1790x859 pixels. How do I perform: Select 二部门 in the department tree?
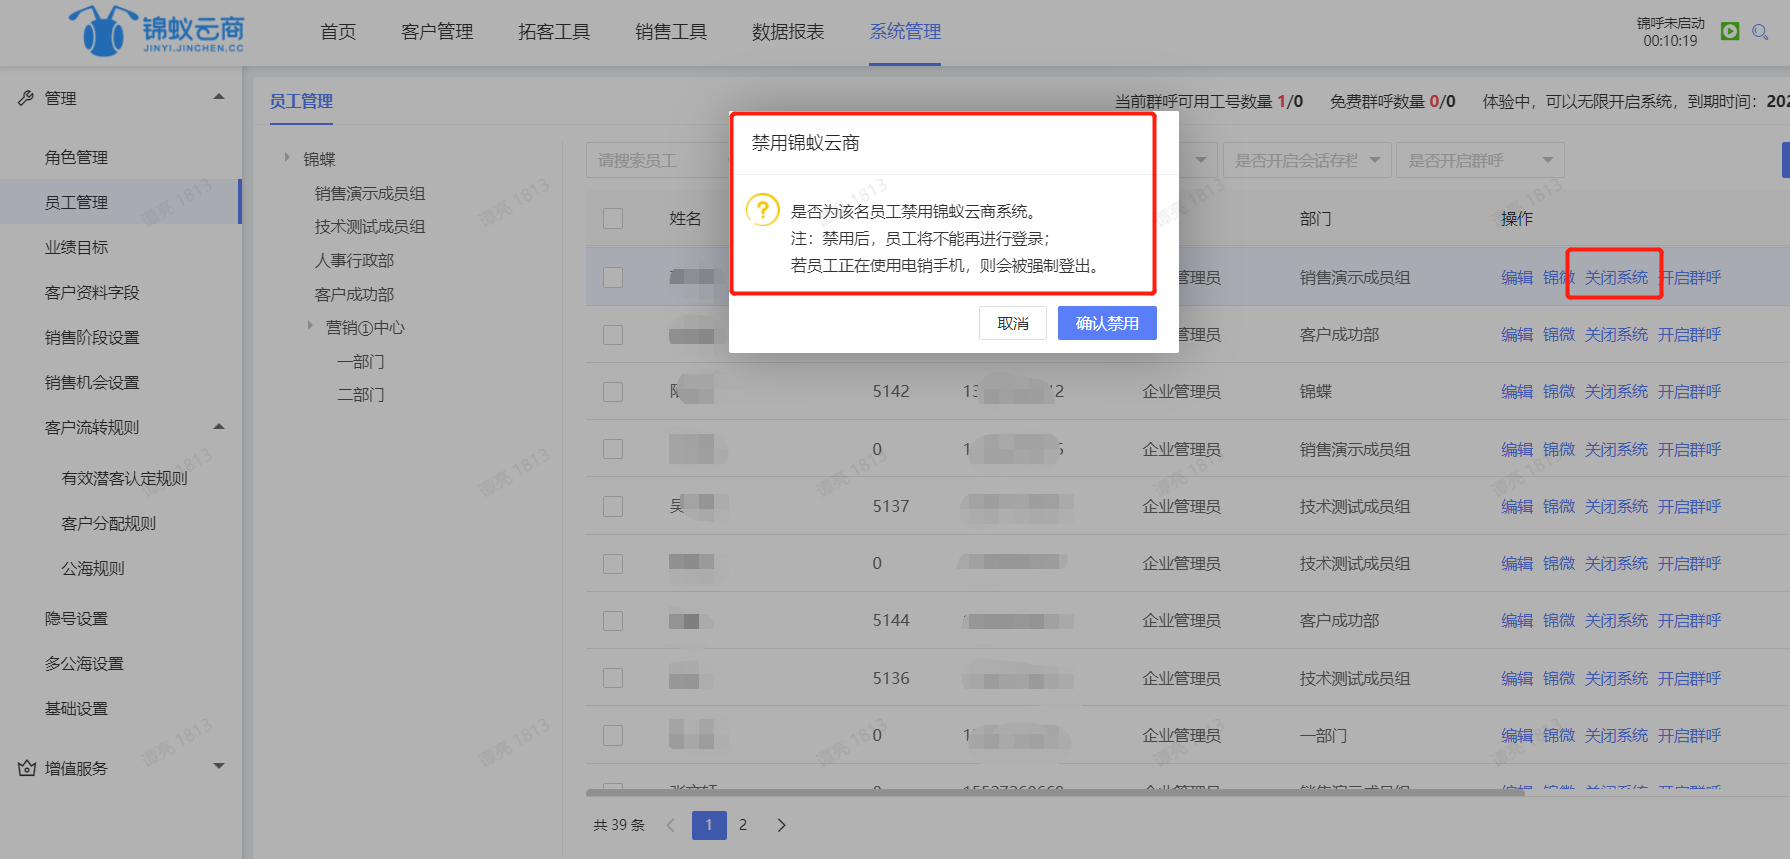(x=361, y=394)
